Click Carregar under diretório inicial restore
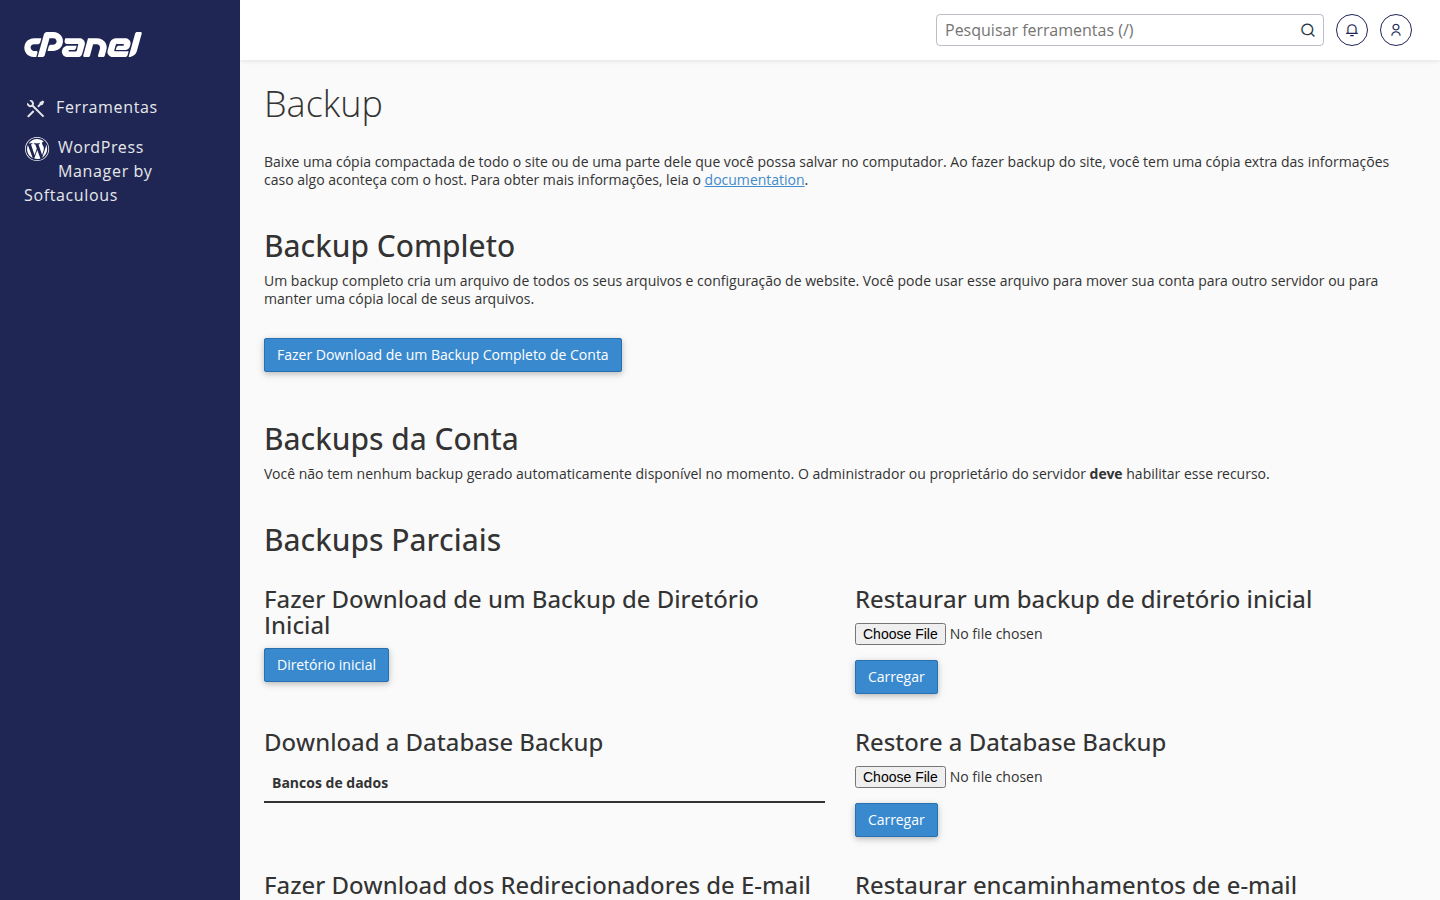 click(x=896, y=677)
